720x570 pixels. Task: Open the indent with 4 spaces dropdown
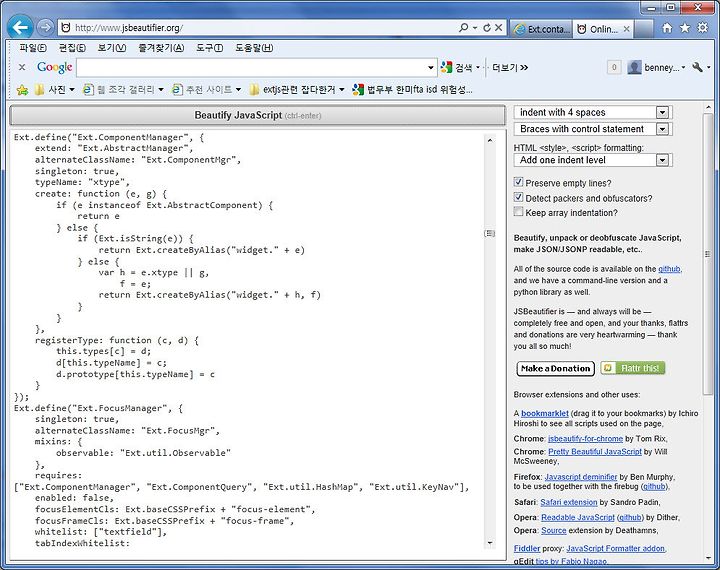click(x=593, y=112)
